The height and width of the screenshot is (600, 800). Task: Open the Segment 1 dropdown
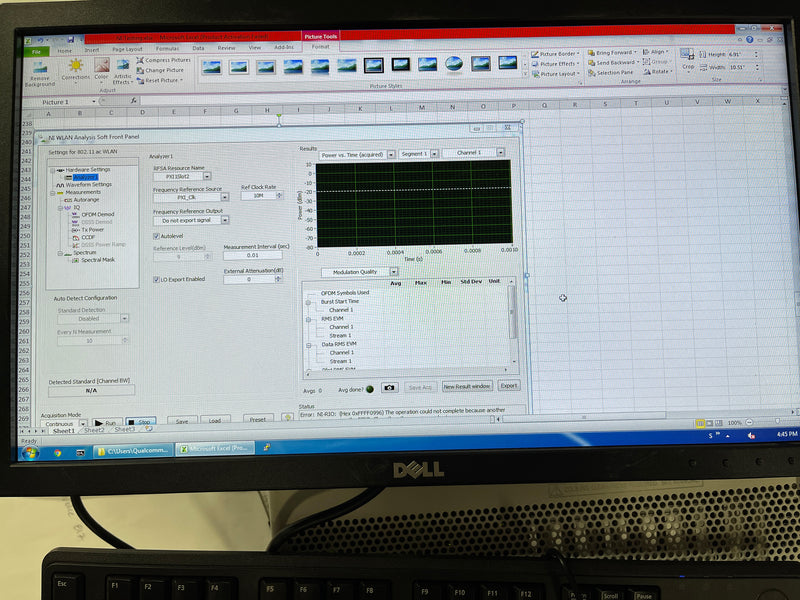tap(434, 154)
